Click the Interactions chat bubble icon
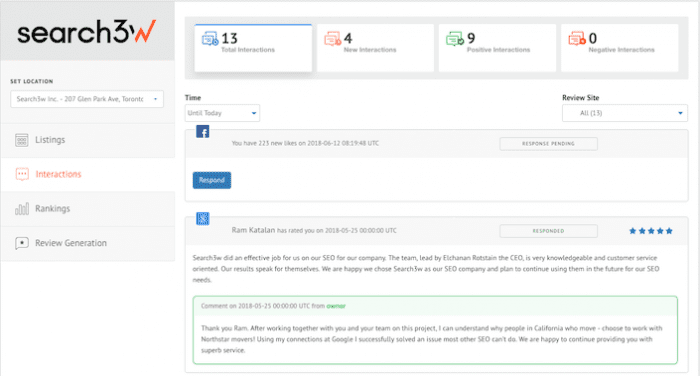 click(22, 174)
